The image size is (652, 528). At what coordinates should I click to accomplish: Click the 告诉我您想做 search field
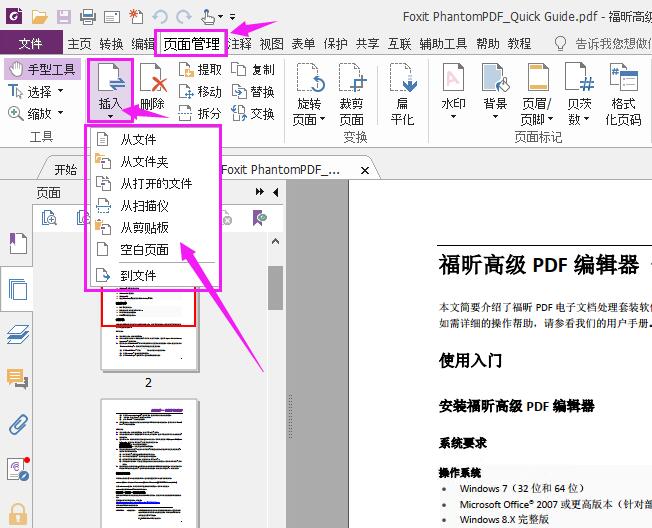(x=611, y=44)
